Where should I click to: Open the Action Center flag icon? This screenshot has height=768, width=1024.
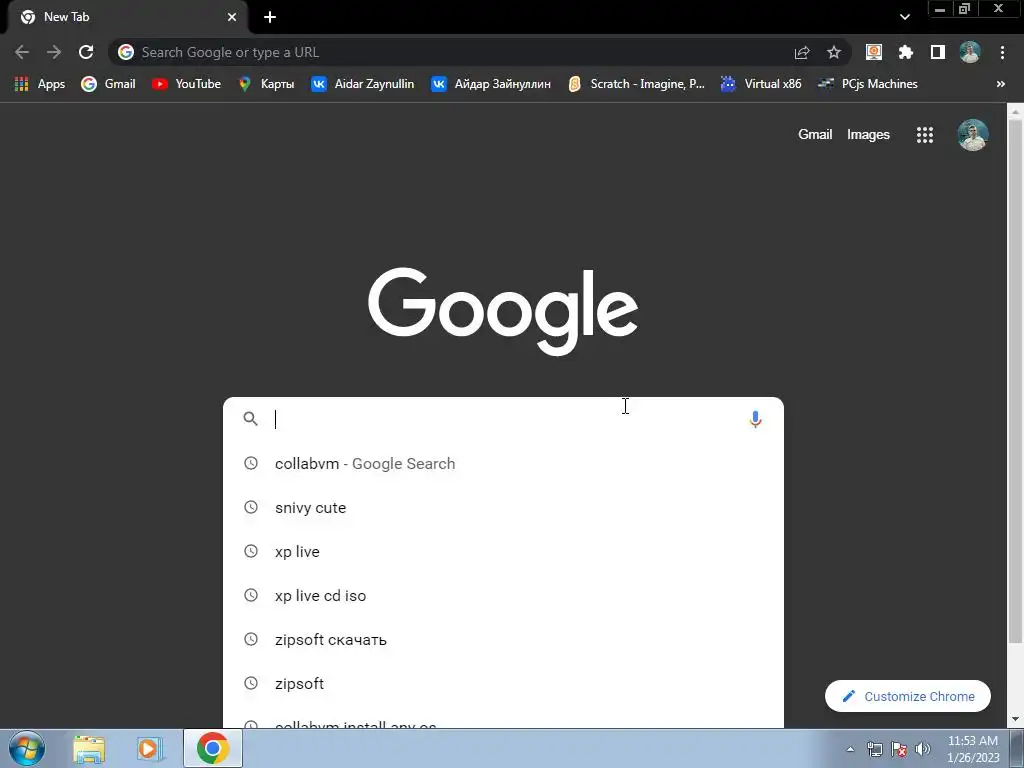pyautogui.click(x=899, y=749)
